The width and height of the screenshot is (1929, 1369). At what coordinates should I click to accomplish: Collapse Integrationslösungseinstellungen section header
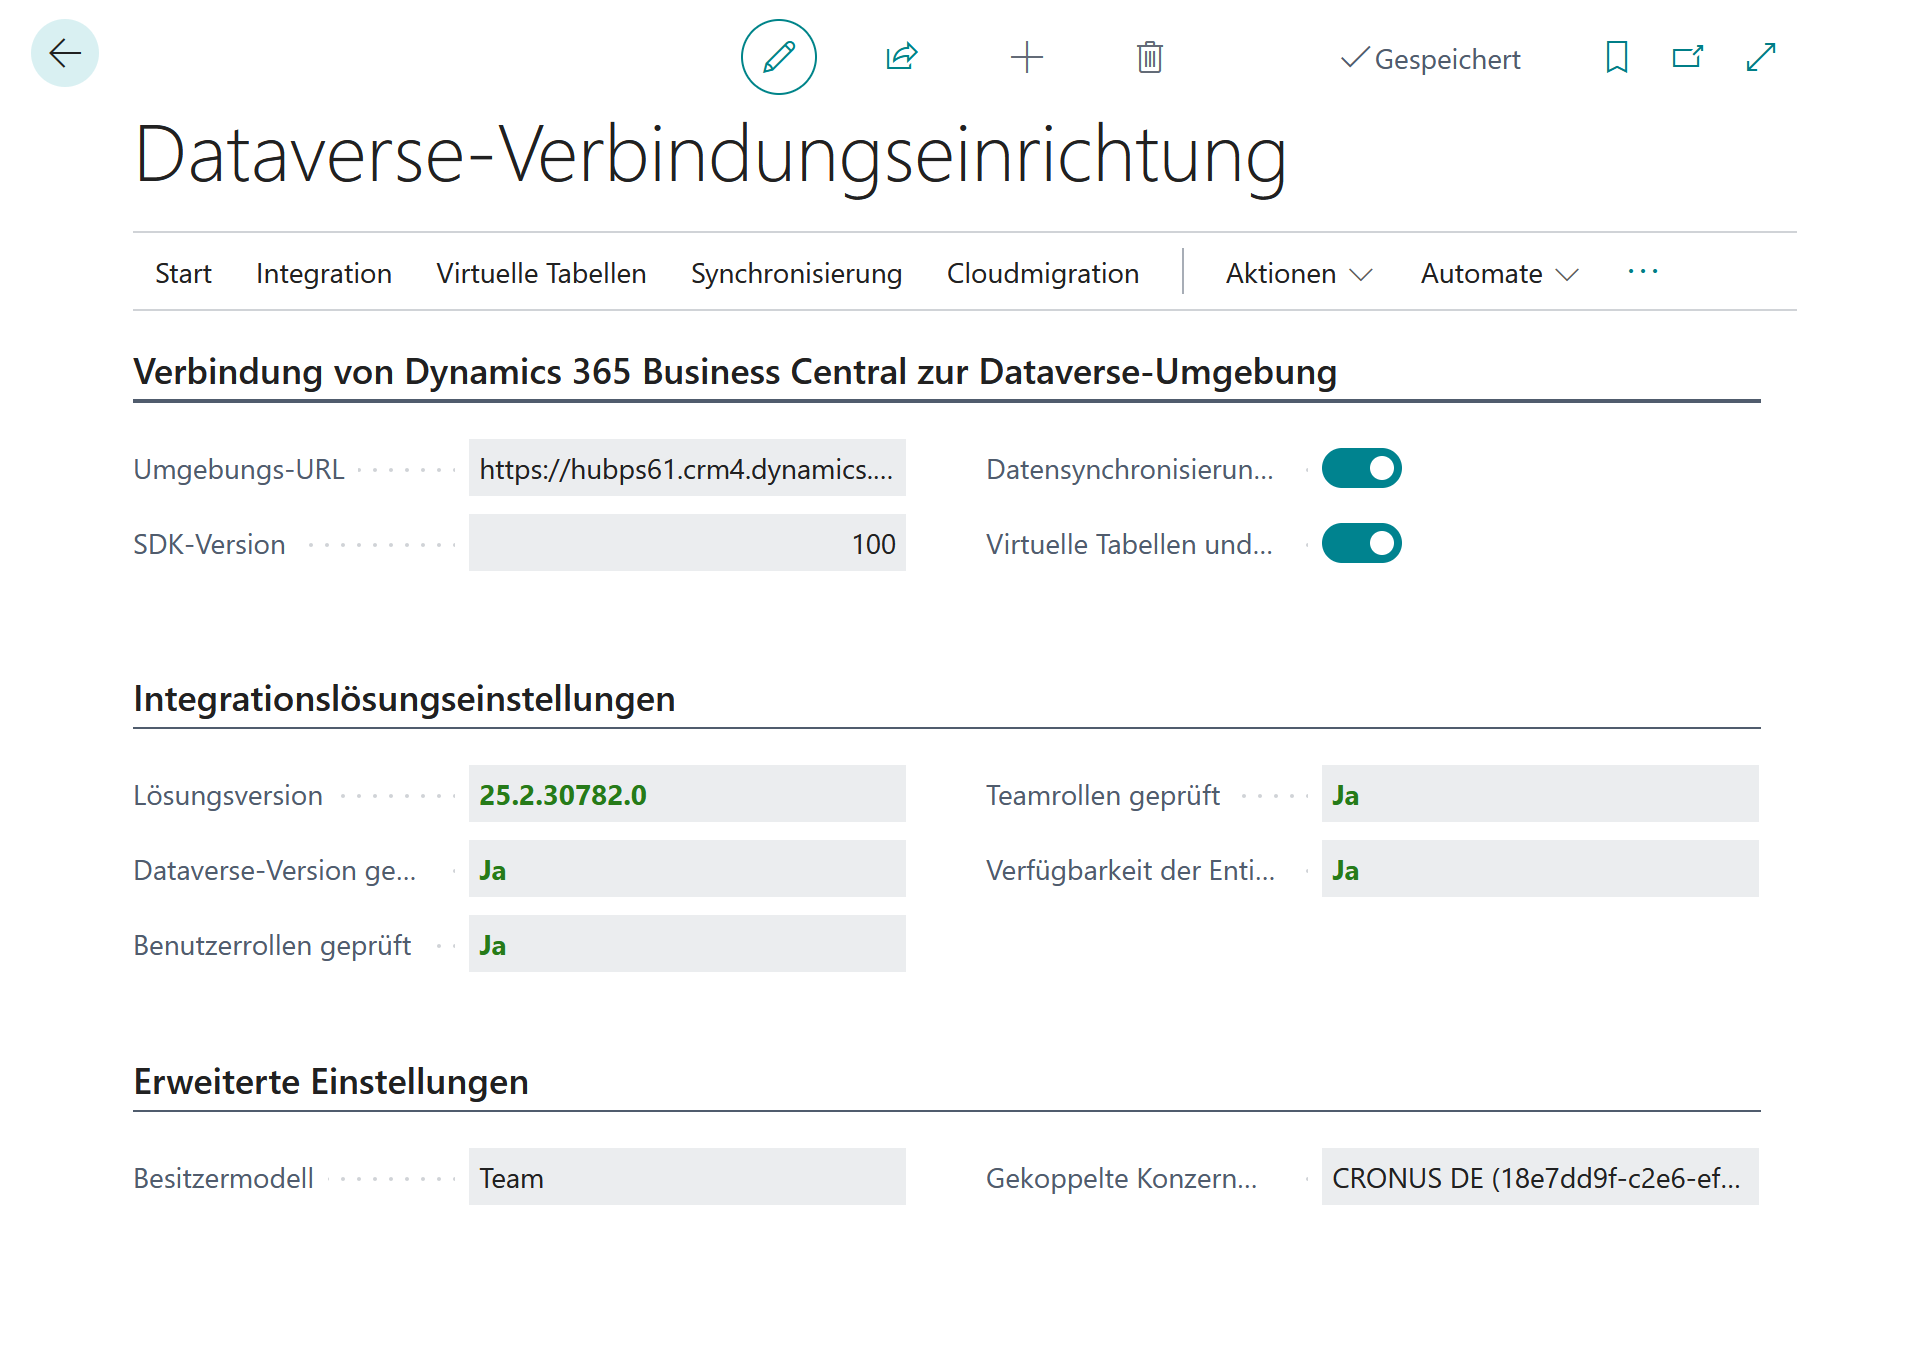404,698
